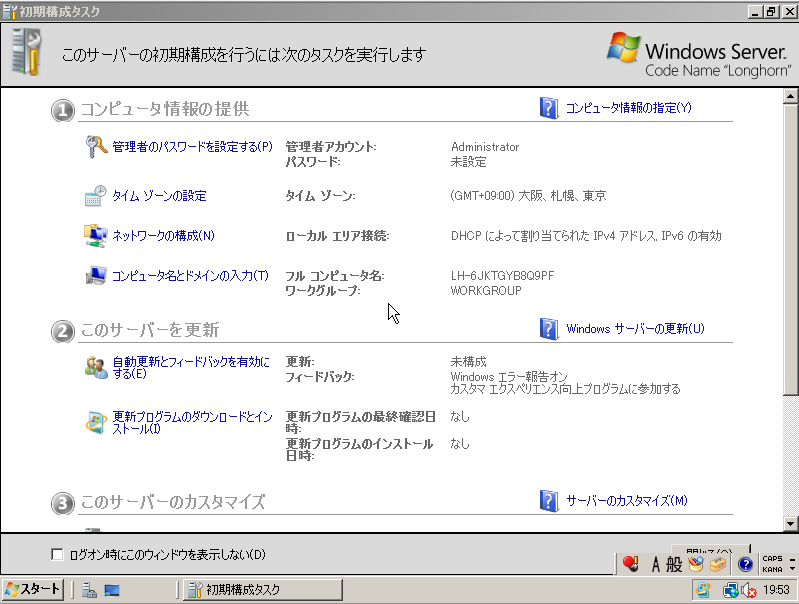Screen dimensions: 799x604
Task: Click the スタート button
Action: pos(32,590)
